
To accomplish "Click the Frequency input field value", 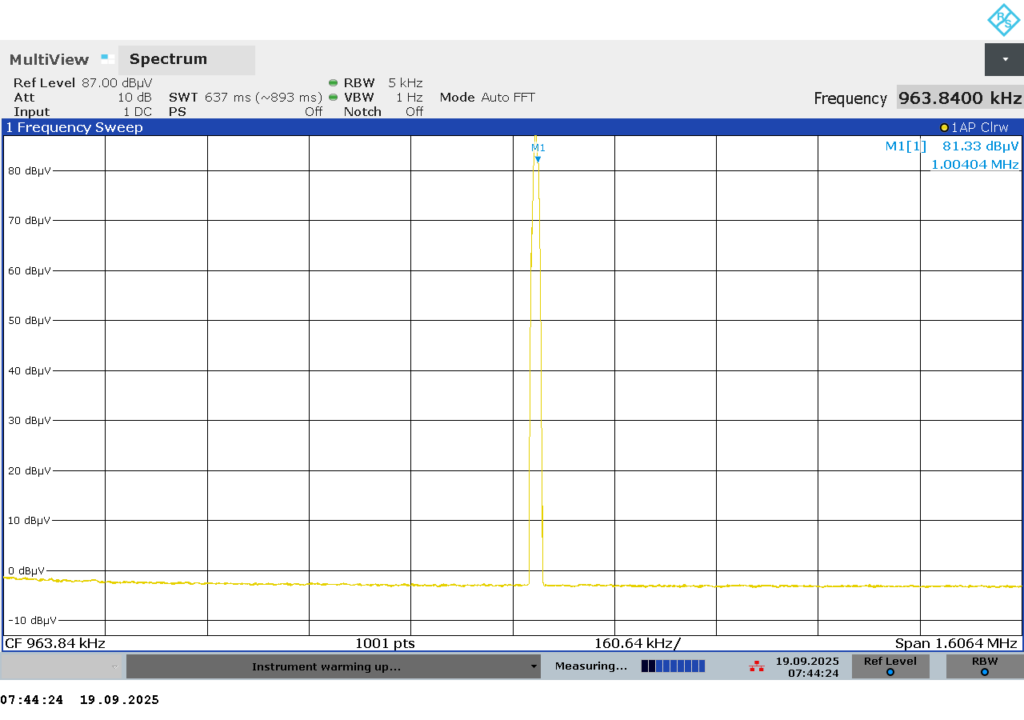I will click(x=959, y=98).
